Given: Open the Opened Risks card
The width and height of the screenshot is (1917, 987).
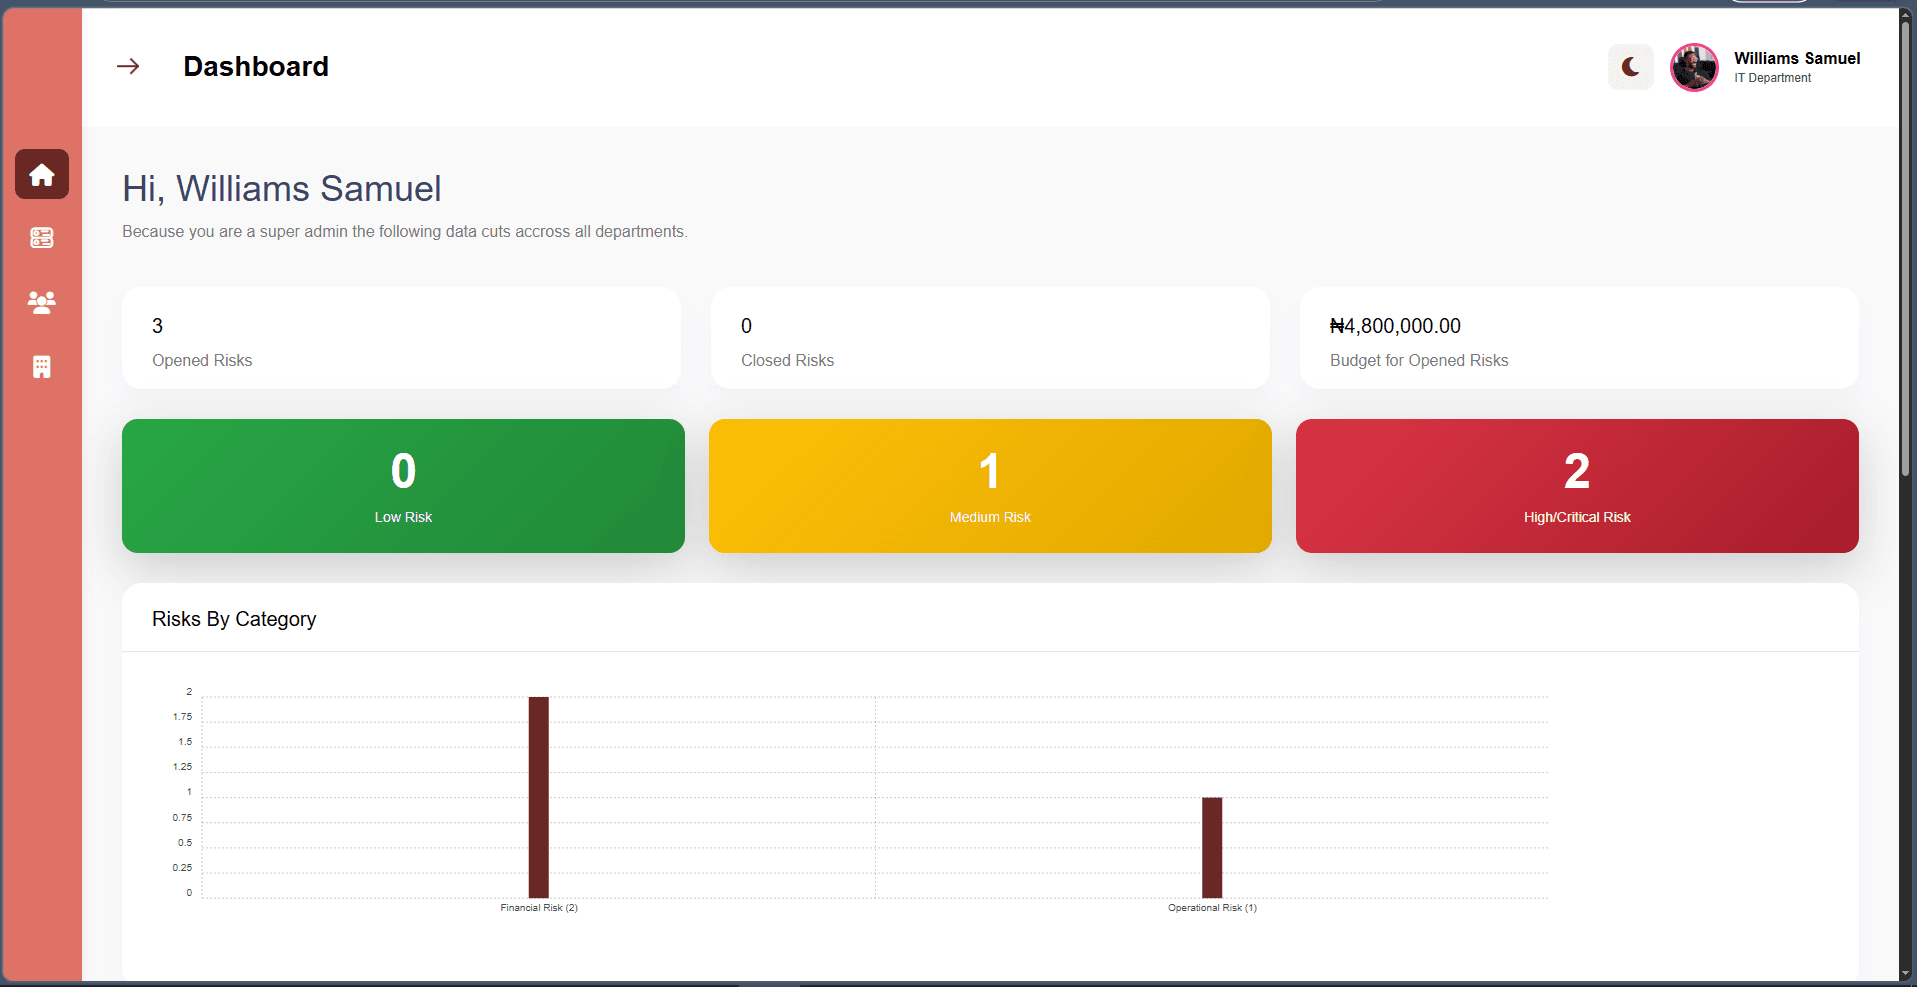Looking at the screenshot, I should pyautogui.click(x=401, y=338).
